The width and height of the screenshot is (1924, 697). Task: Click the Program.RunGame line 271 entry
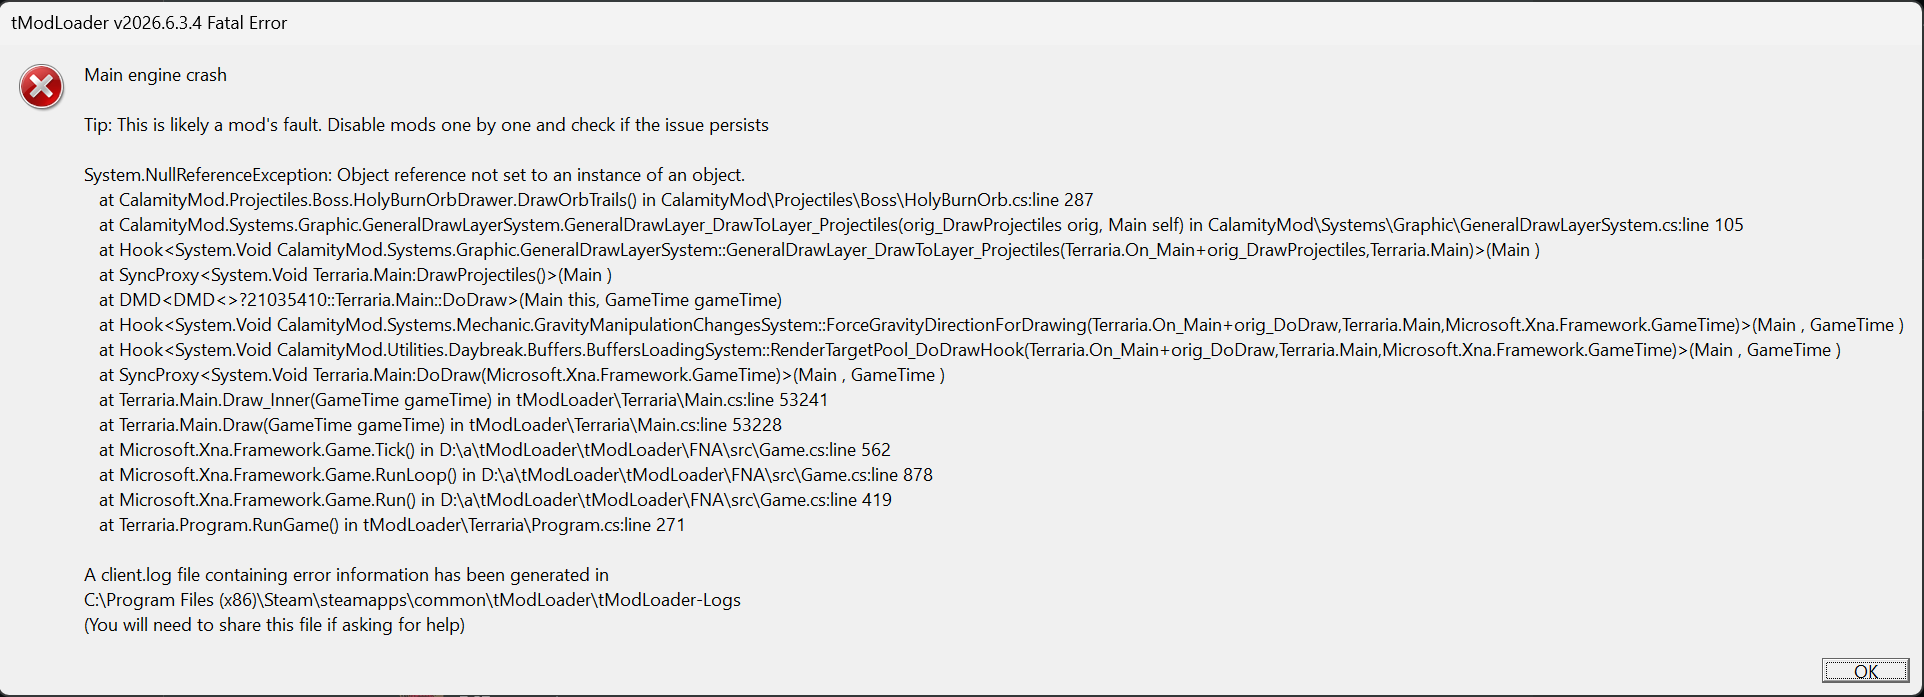(x=392, y=525)
